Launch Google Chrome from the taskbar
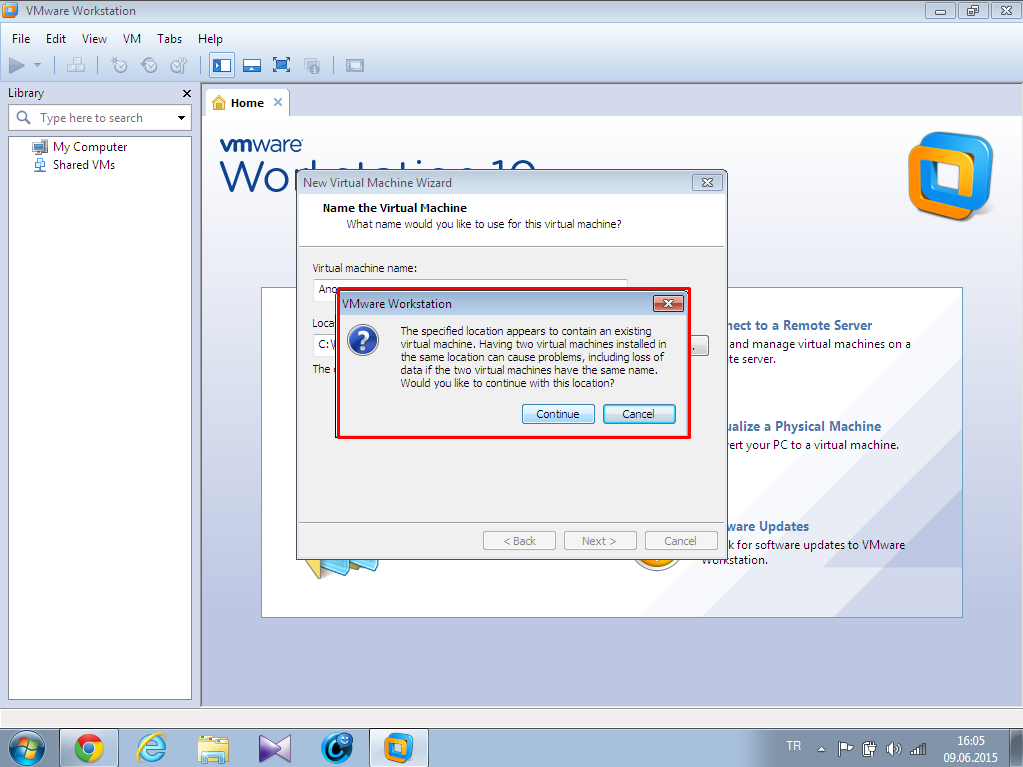This screenshot has width=1023, height=767. click(x=89, y=748)
